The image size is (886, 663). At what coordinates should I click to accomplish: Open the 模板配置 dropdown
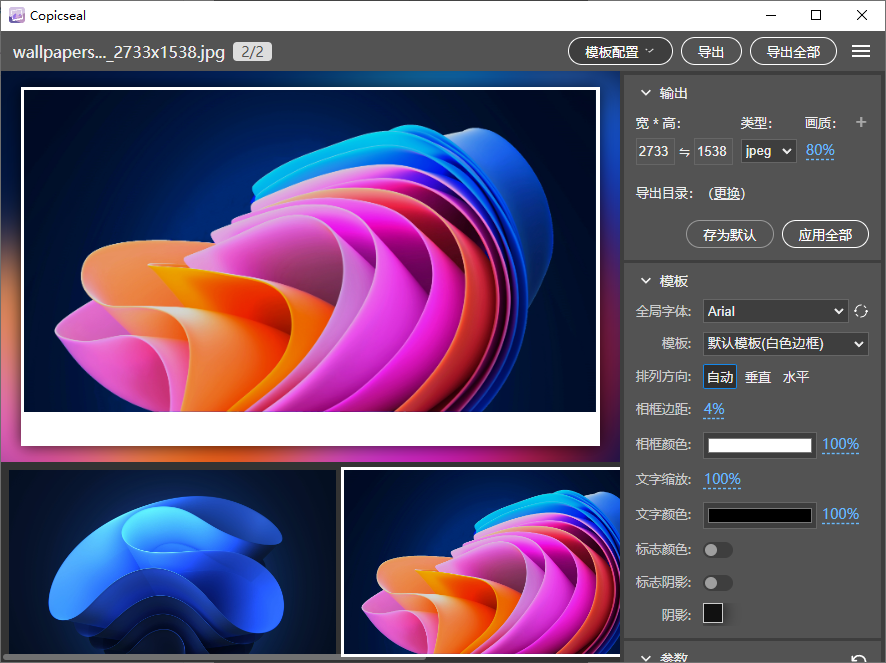click(x=620, y=52)
